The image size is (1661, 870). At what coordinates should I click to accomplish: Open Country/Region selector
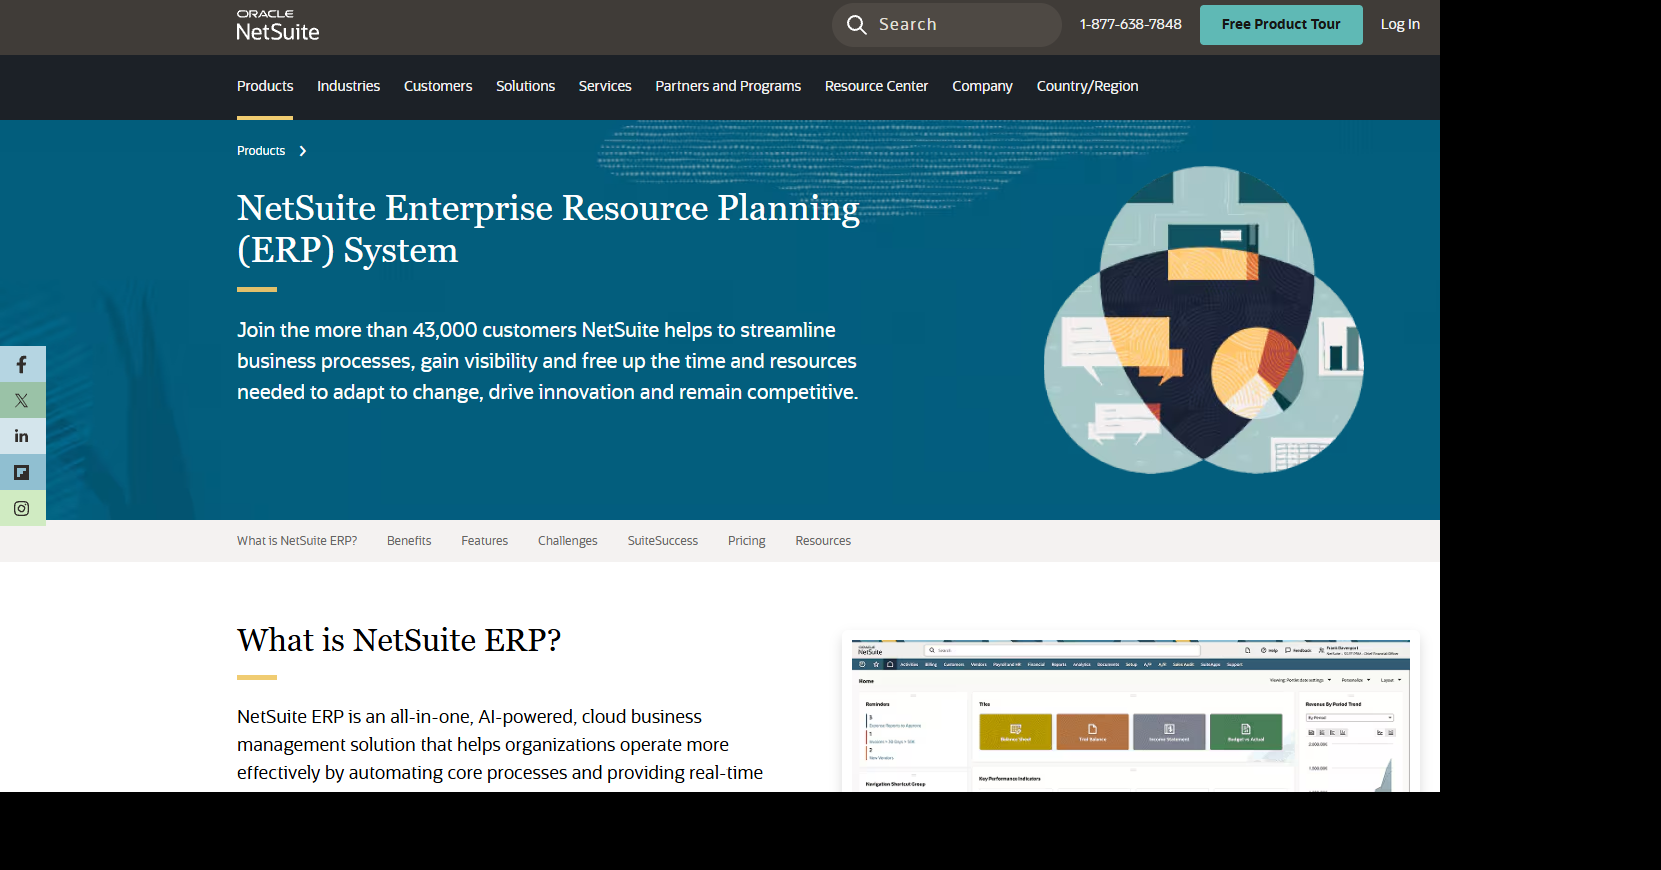(1087, 86)
